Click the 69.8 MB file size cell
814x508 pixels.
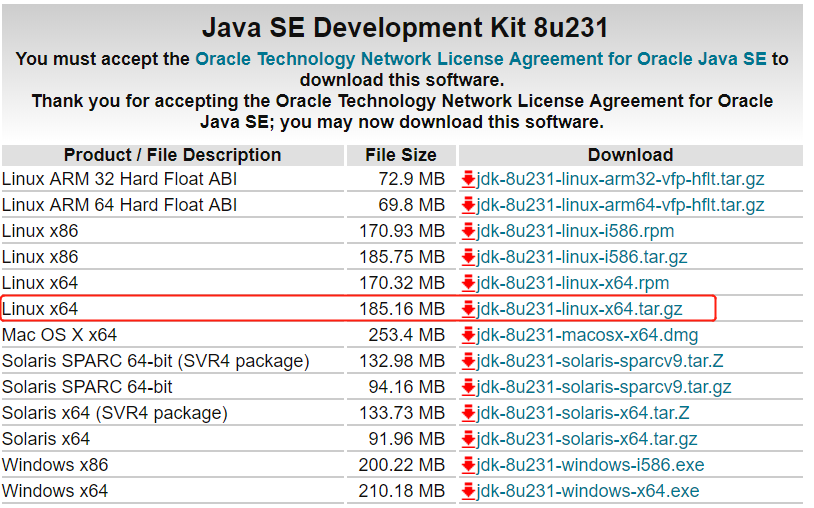(411, 205)
